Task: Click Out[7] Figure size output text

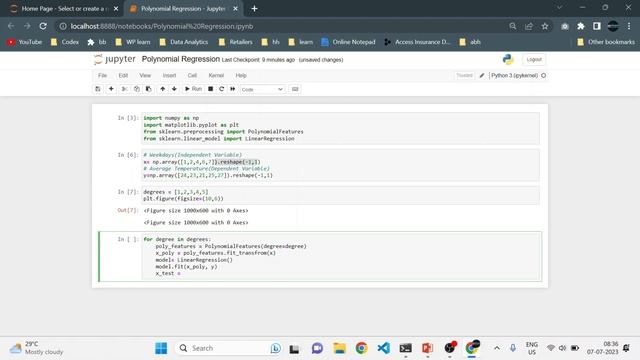Action: [196, 211]
